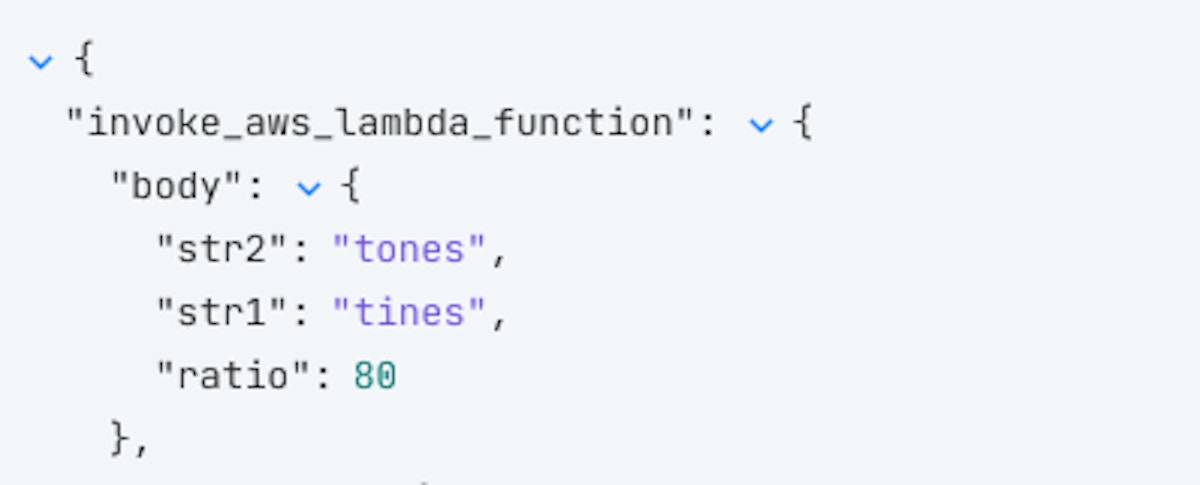Click the colon after "body" key
1200x485 pixels.
253,188
